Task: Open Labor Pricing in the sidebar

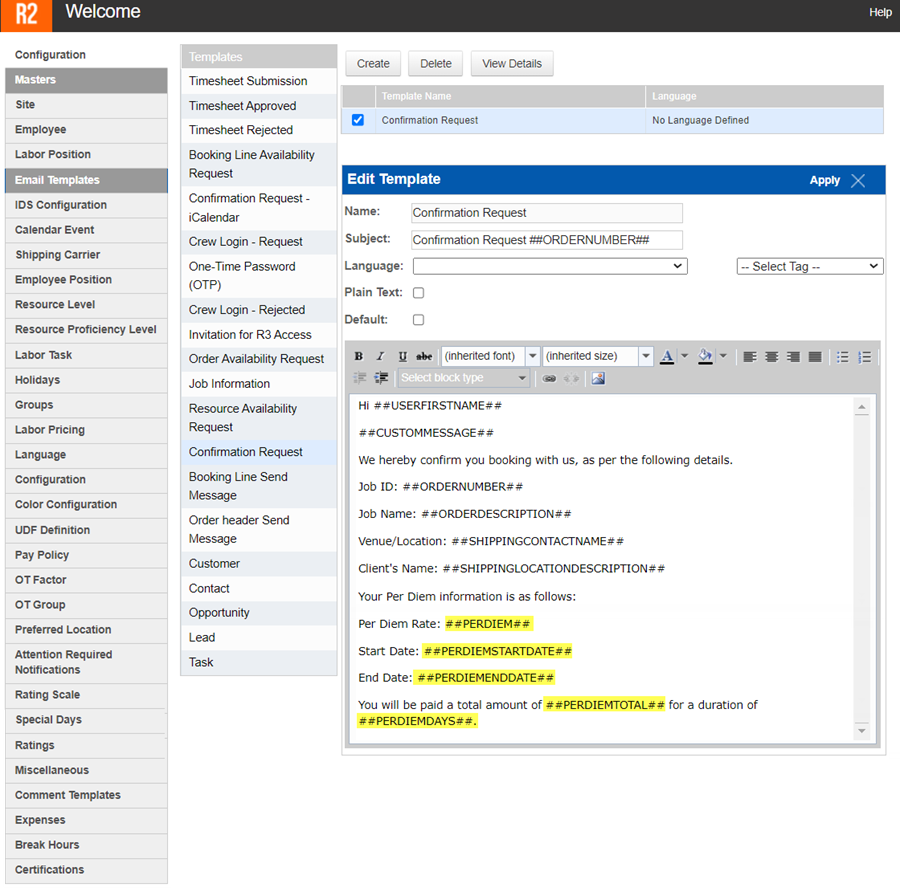Action: [x=50, y=430]
